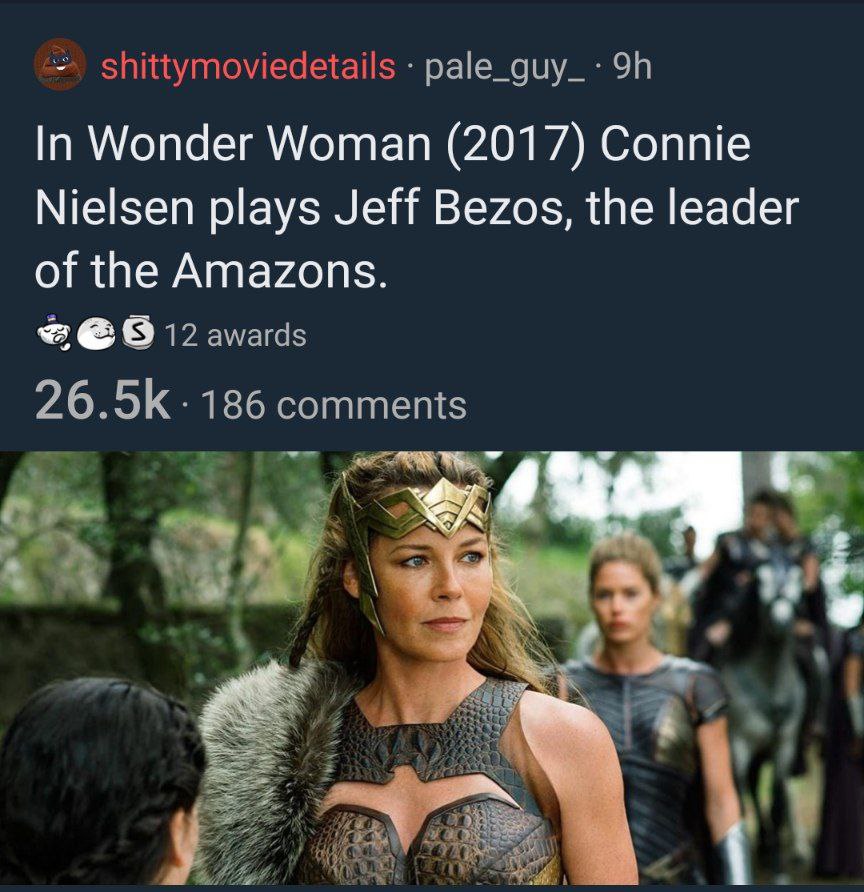
Task: Click the queen's face in the post image
Action: [438, 592]
